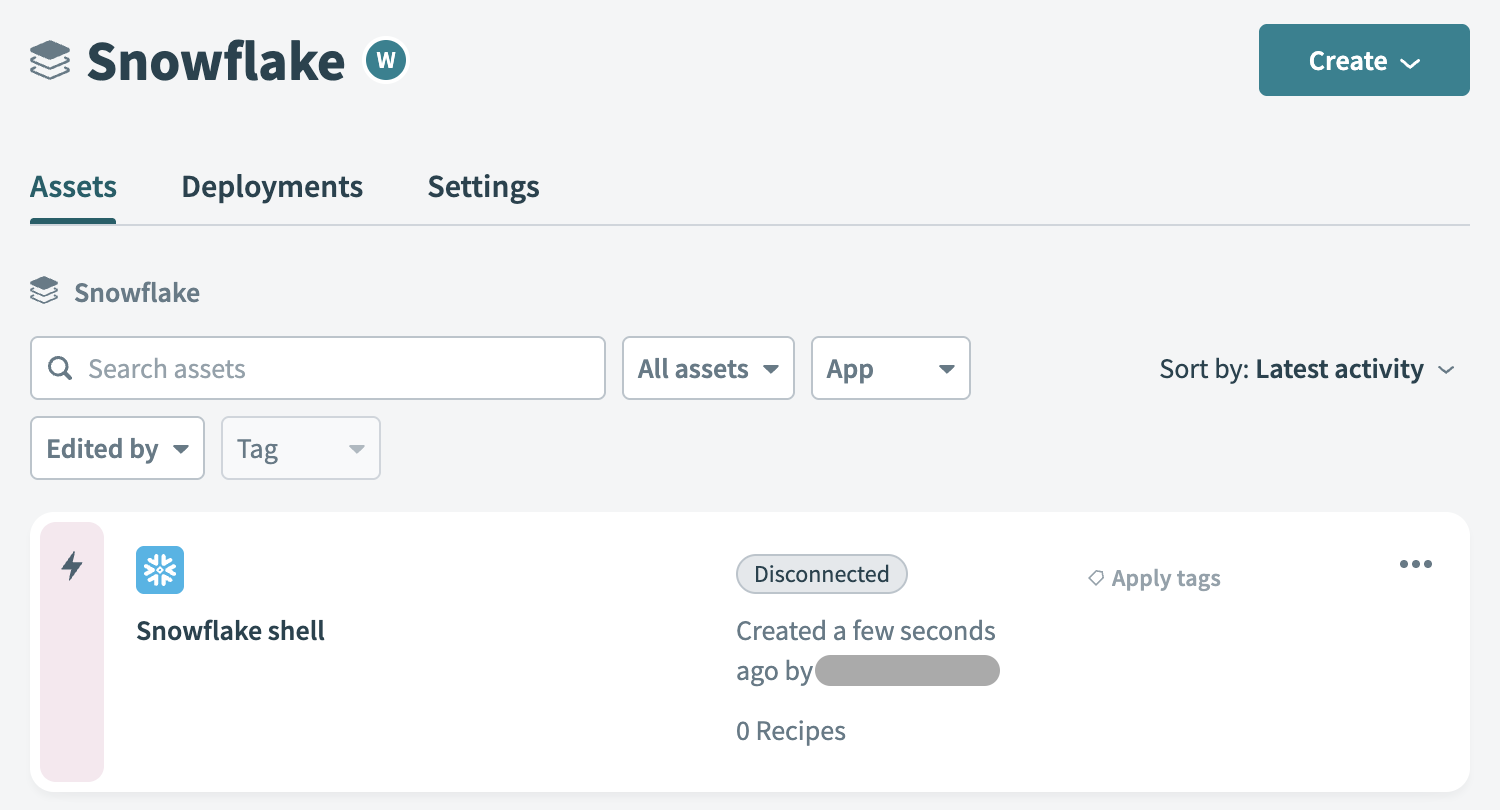Click the search magnifier icon
This screenshot has width=1500, height=810.
[x=60, y=368]
